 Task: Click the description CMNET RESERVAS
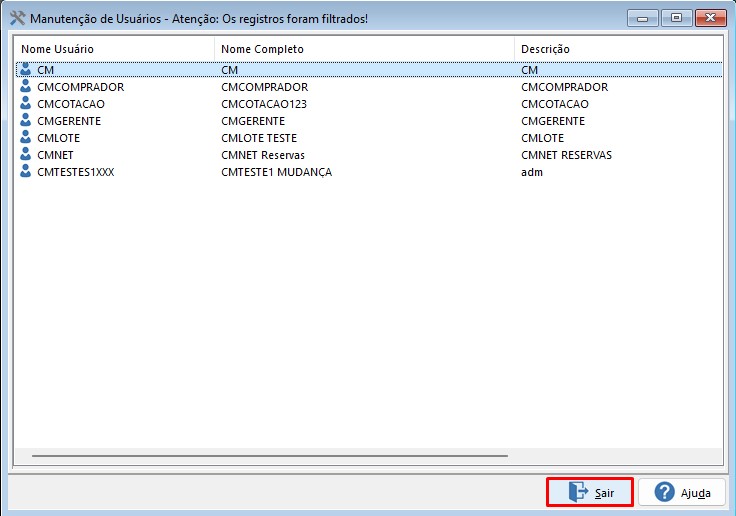[567, 154]
